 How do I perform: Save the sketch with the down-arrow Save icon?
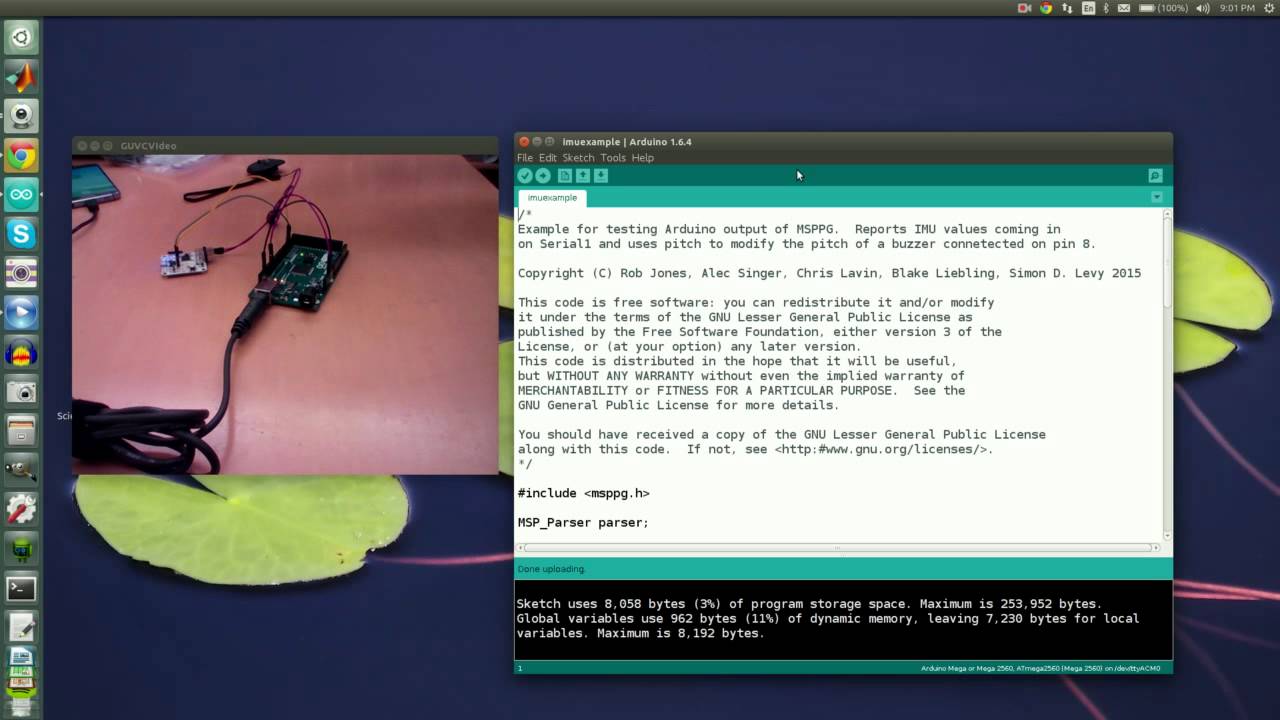601,176
